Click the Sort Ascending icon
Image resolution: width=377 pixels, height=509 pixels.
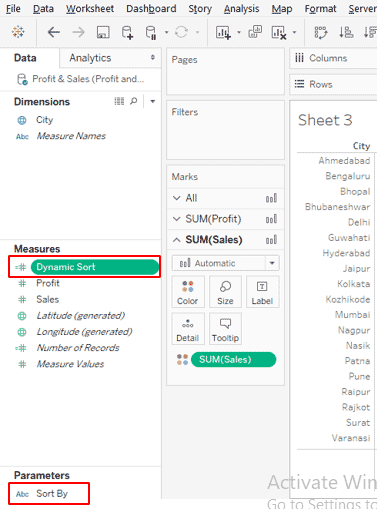[346, 32]
